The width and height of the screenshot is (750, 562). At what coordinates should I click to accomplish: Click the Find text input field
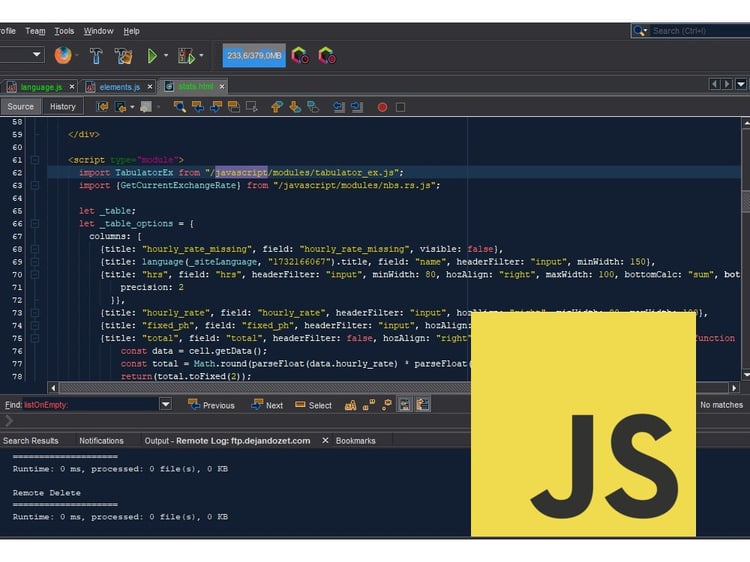point(90,405)
